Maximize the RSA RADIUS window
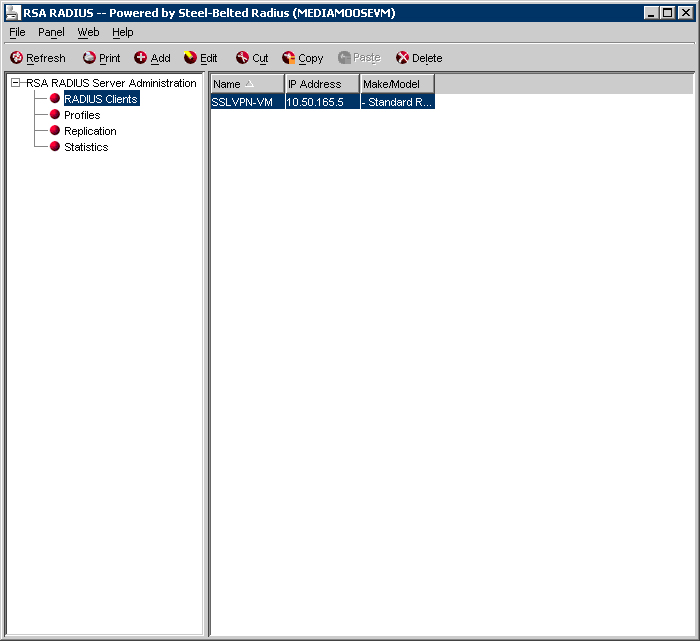Viewport: 700px width, 641px height. pos(668,13)
